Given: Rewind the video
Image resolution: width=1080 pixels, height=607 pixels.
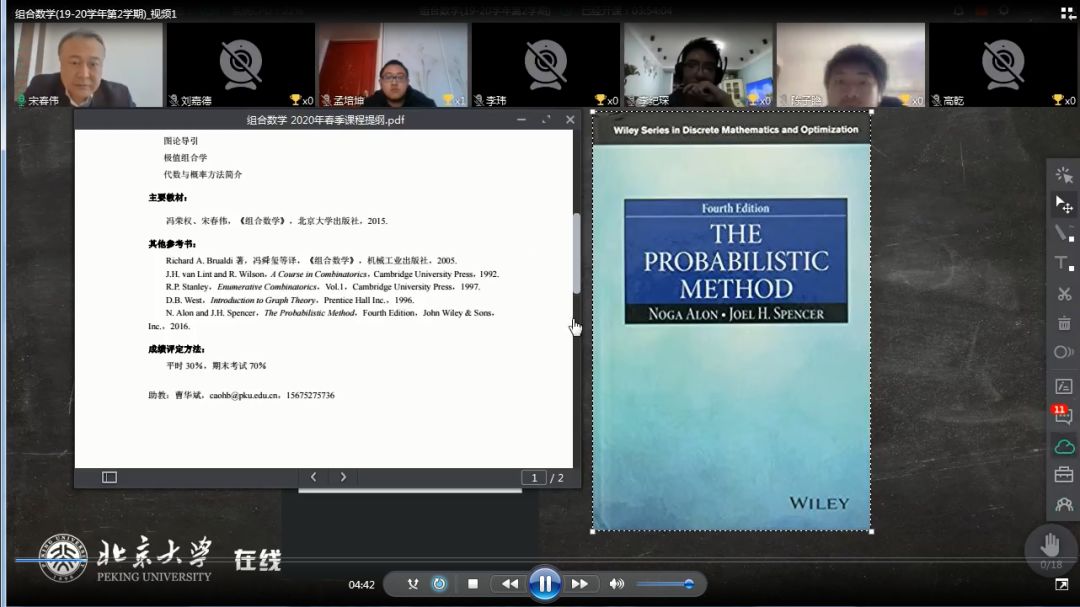Looking at the screenshot, I should point(510,584).
